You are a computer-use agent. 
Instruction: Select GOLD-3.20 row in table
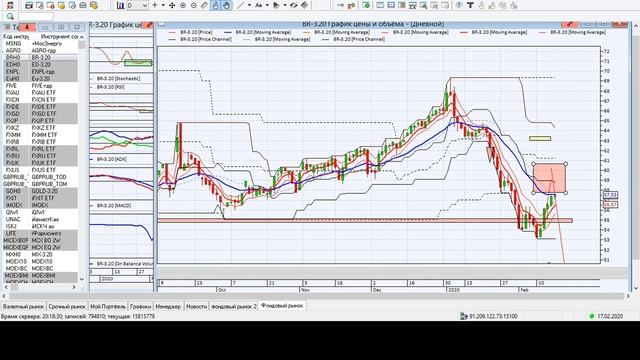(x=40, y=191)
